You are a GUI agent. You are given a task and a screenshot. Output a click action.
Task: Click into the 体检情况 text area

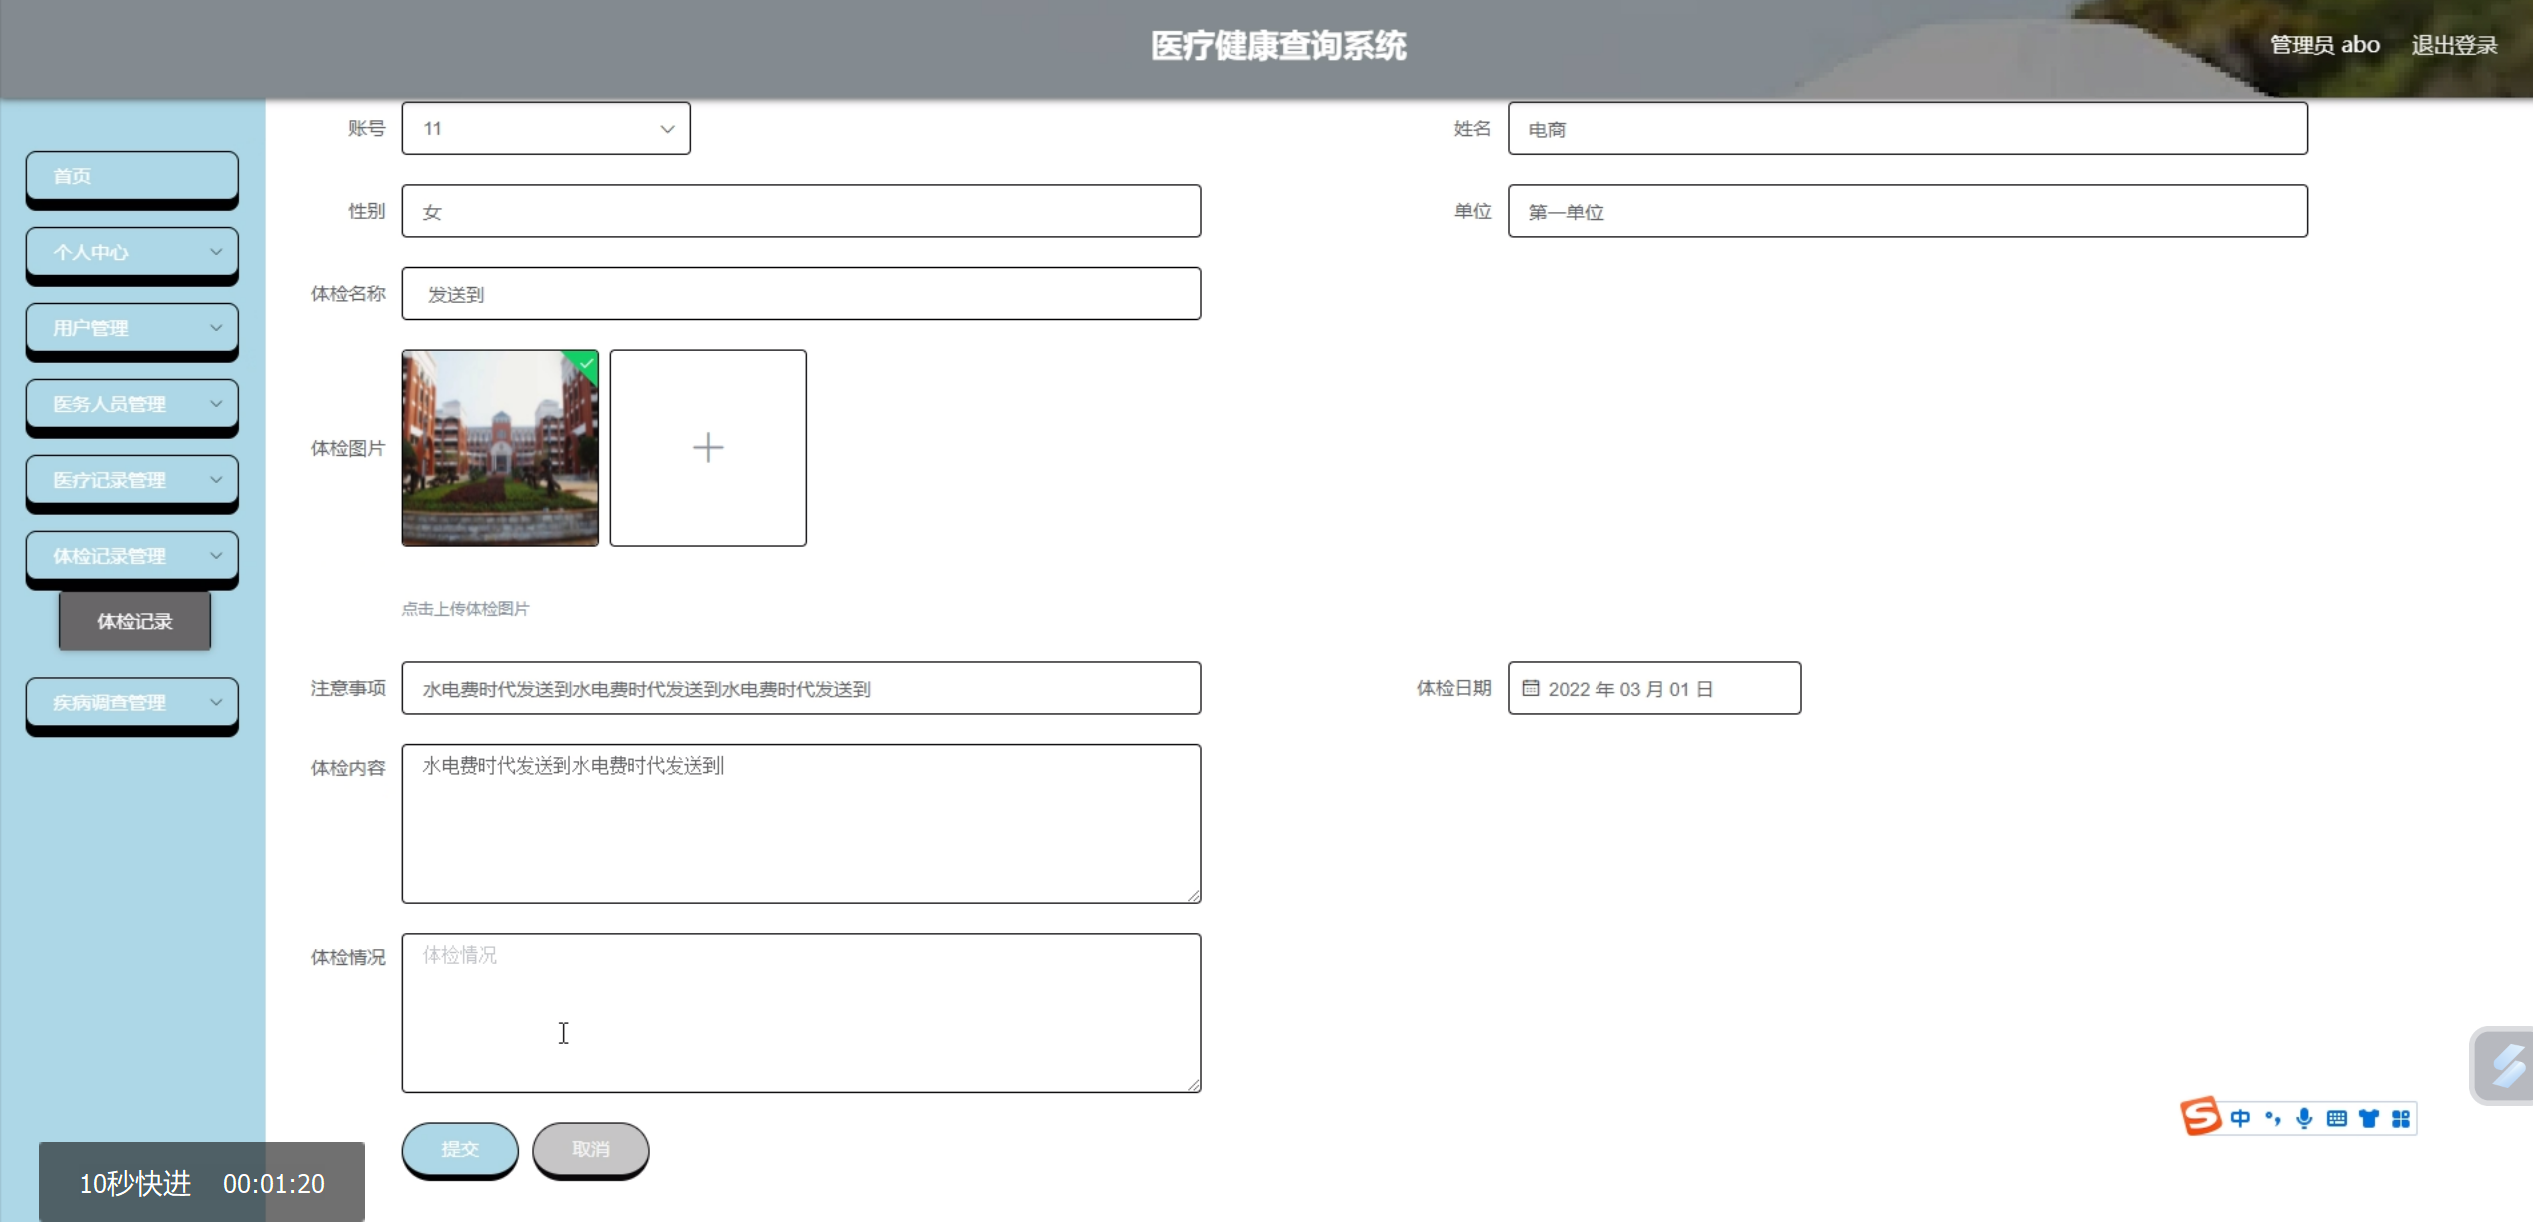[x=800, y=1012]
